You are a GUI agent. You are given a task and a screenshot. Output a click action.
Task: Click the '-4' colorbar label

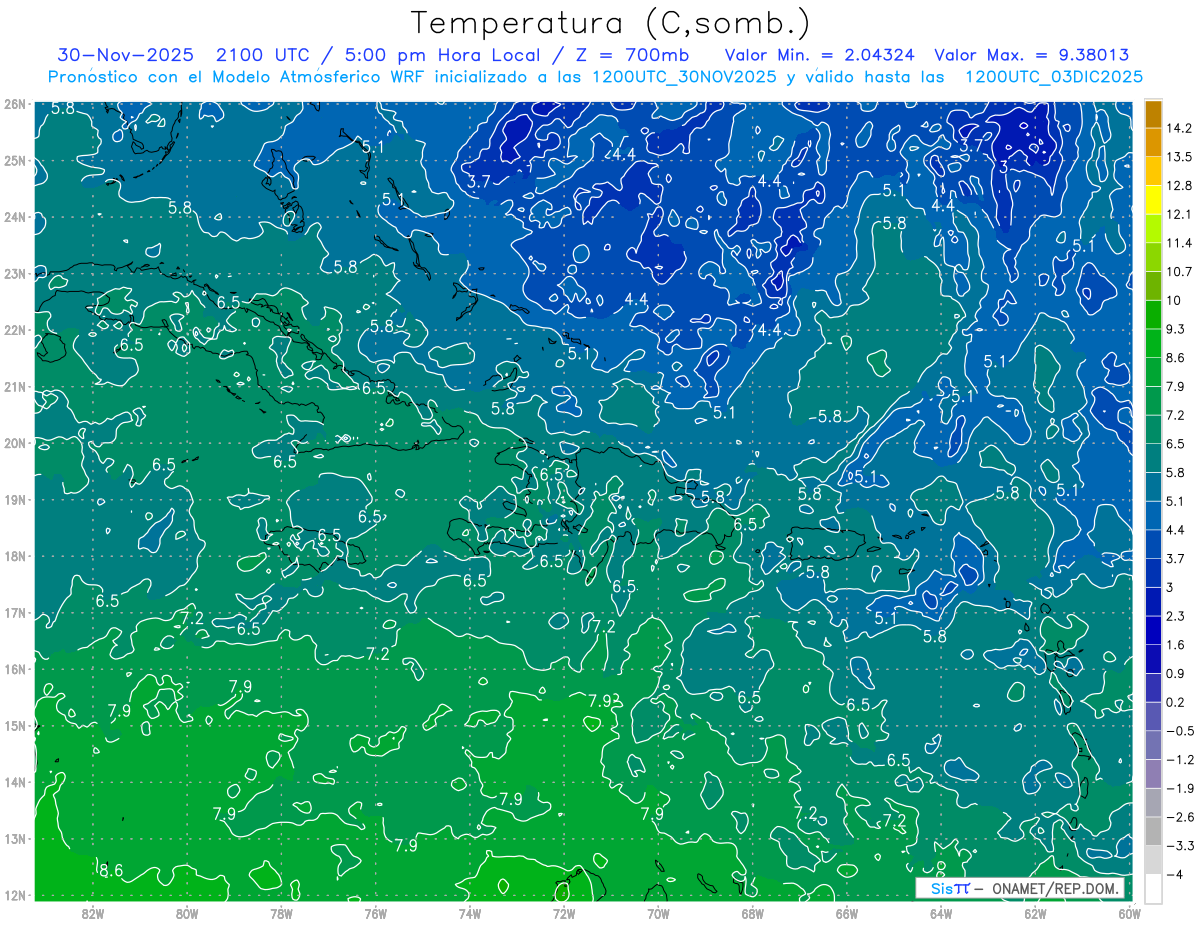coord(1174,874)
